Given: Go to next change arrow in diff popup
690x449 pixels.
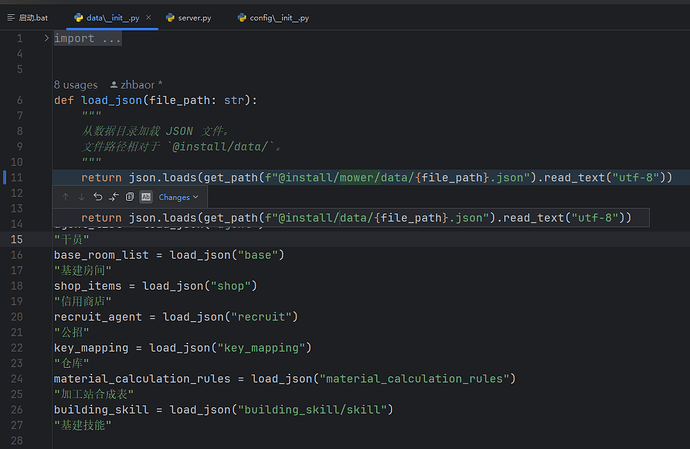Looking at the screenshot, I should coord(81,197).
